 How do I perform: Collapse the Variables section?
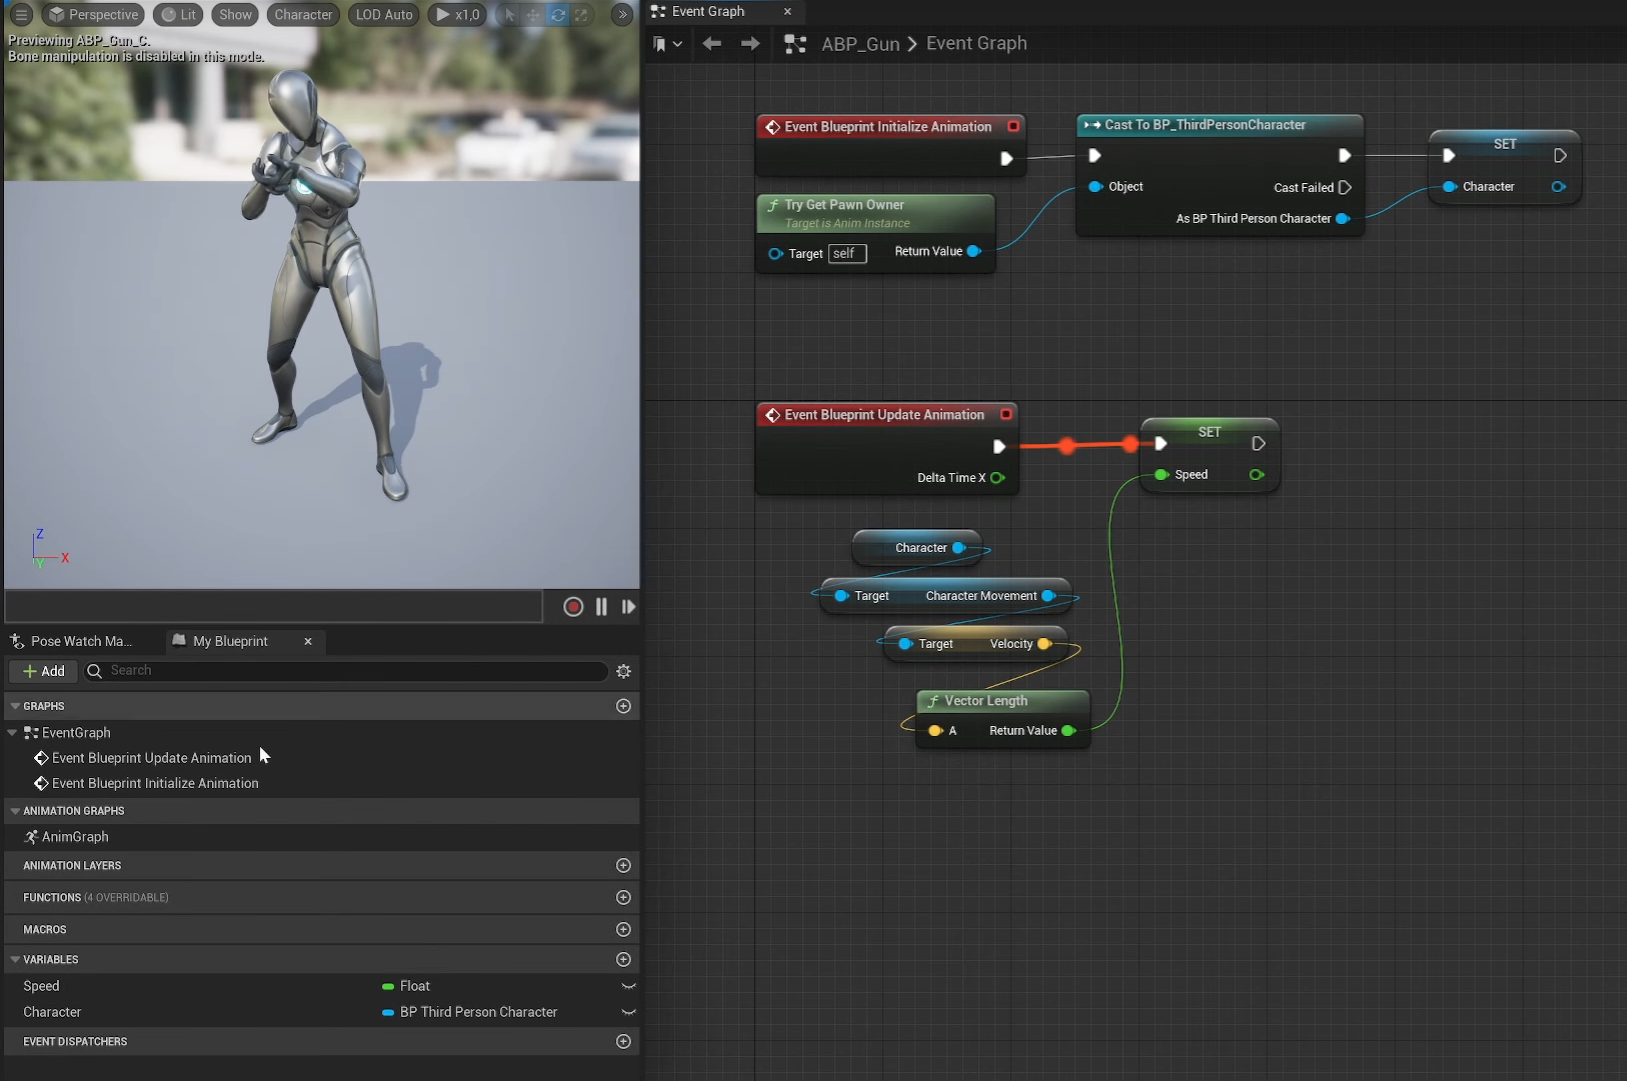(15, 959)
